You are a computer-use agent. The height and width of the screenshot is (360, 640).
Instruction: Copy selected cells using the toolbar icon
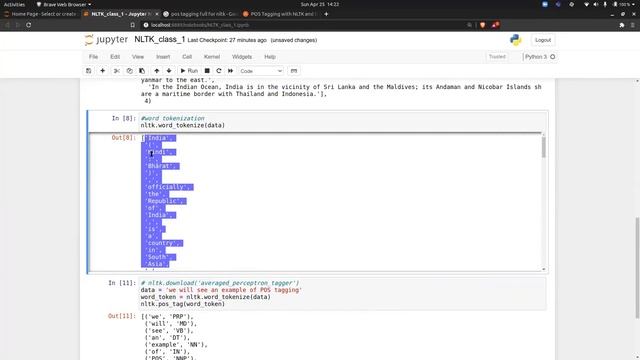pos(129,71)
